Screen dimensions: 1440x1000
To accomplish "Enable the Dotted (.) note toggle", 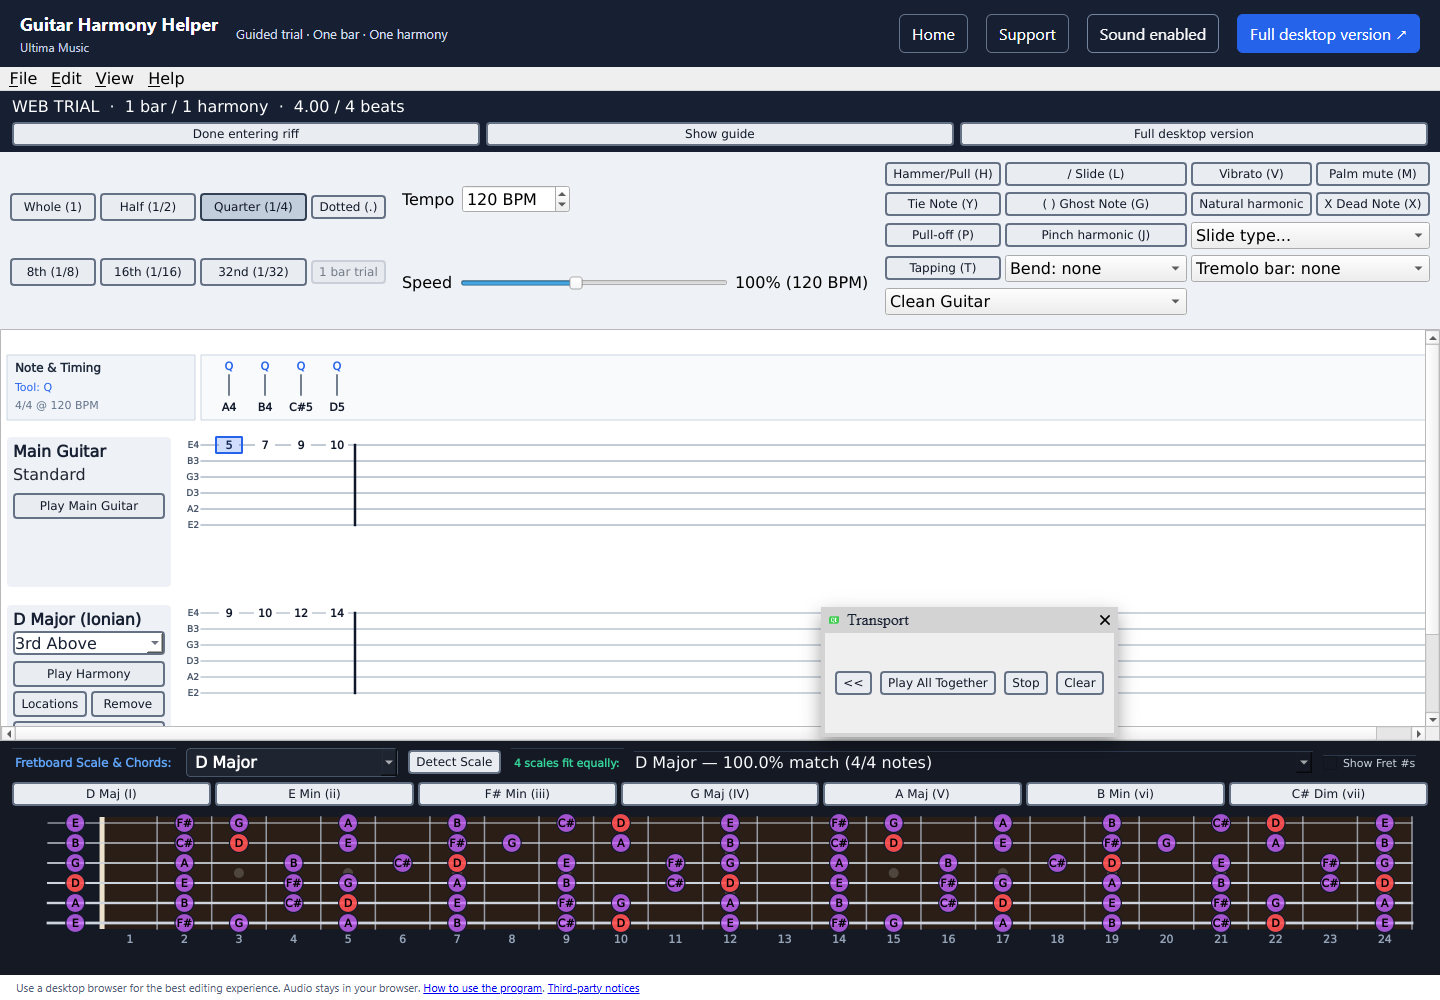I will point(348,207).
